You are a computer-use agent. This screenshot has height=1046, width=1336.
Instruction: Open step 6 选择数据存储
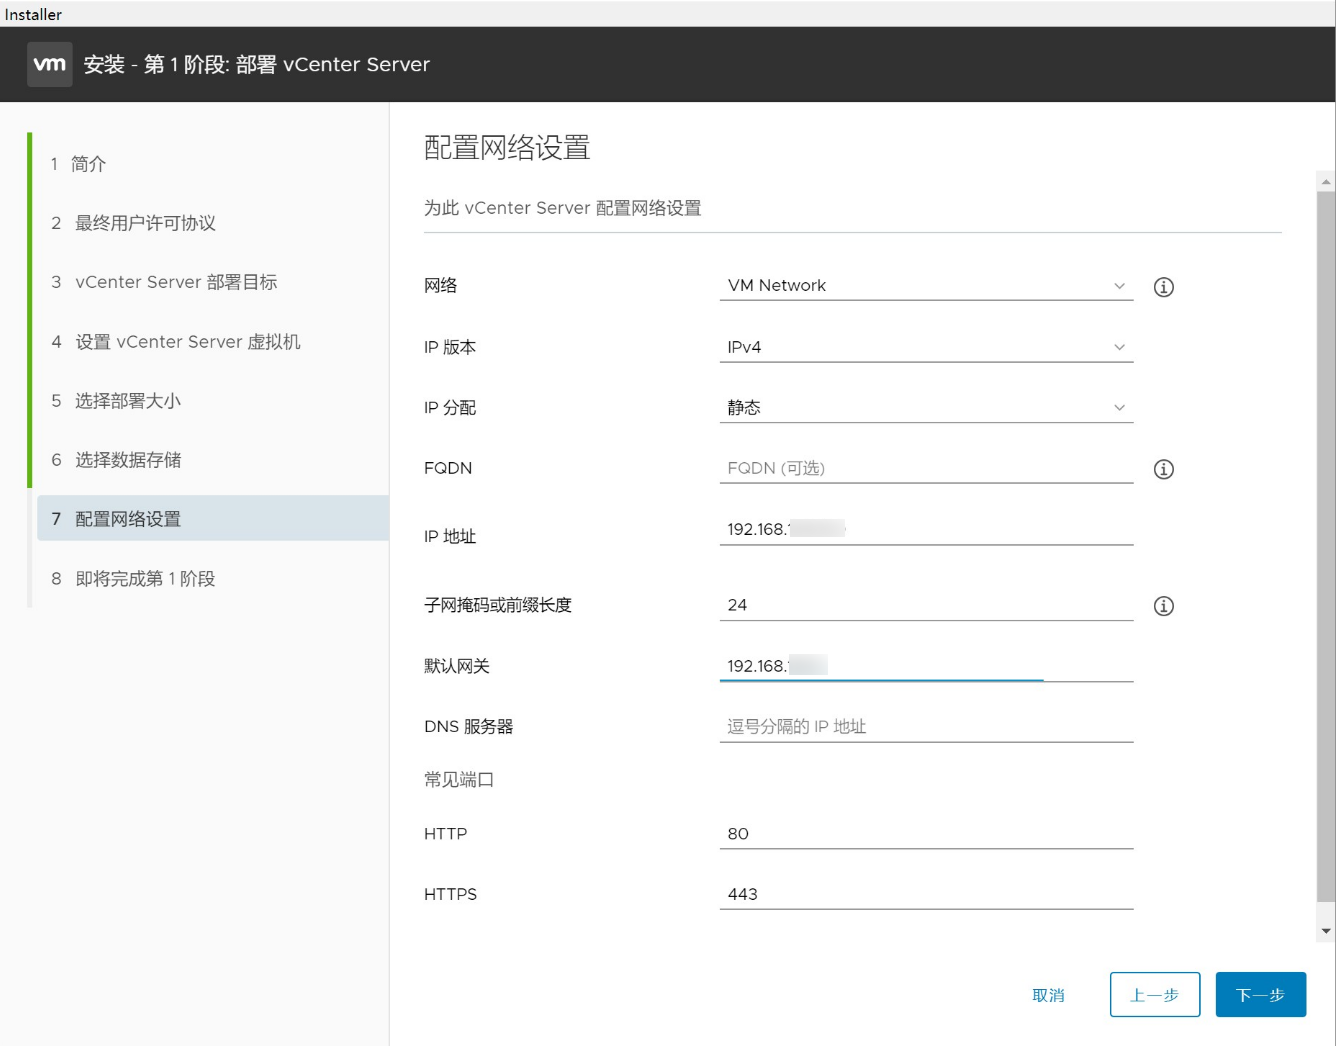pyautogui.click(x=128, y=460)
